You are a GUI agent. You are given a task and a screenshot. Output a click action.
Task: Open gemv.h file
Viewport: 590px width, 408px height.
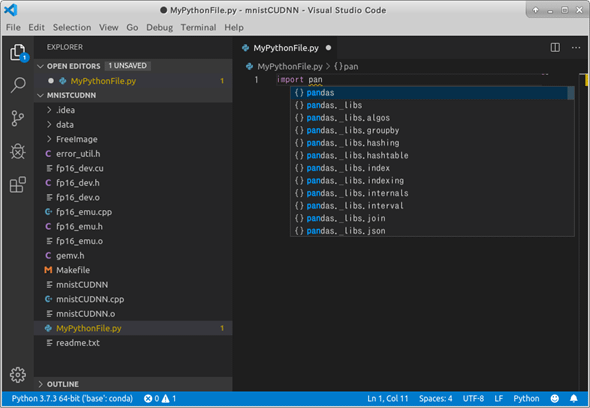tap(133, 256)
